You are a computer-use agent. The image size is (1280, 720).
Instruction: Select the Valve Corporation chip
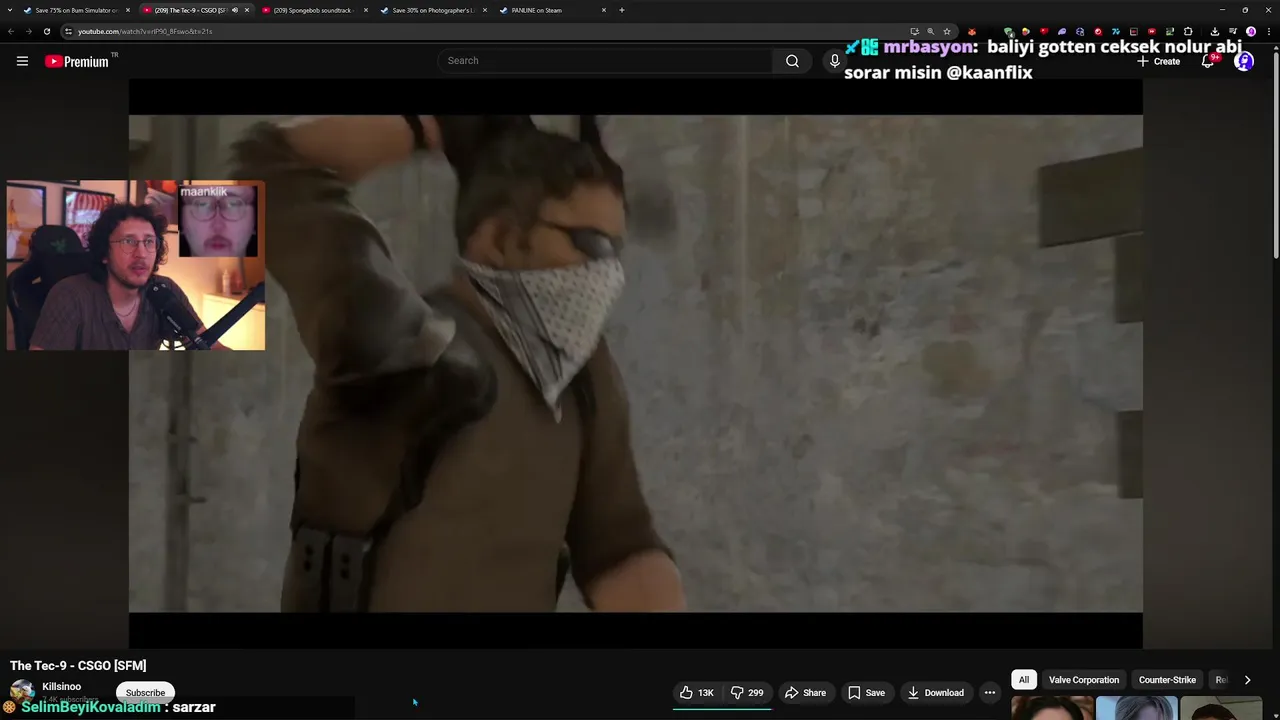[x=1084, y=680]
